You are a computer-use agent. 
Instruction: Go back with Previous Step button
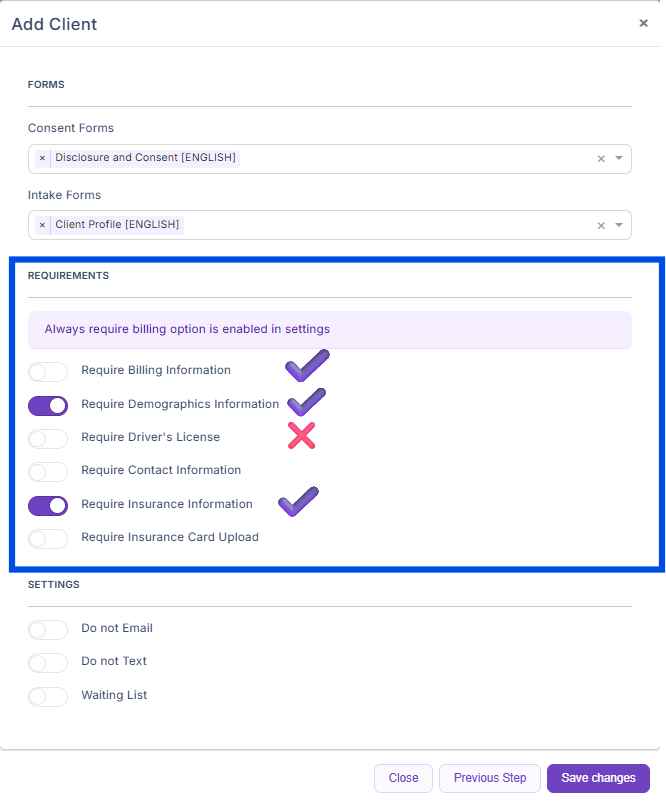click(490, 778)
